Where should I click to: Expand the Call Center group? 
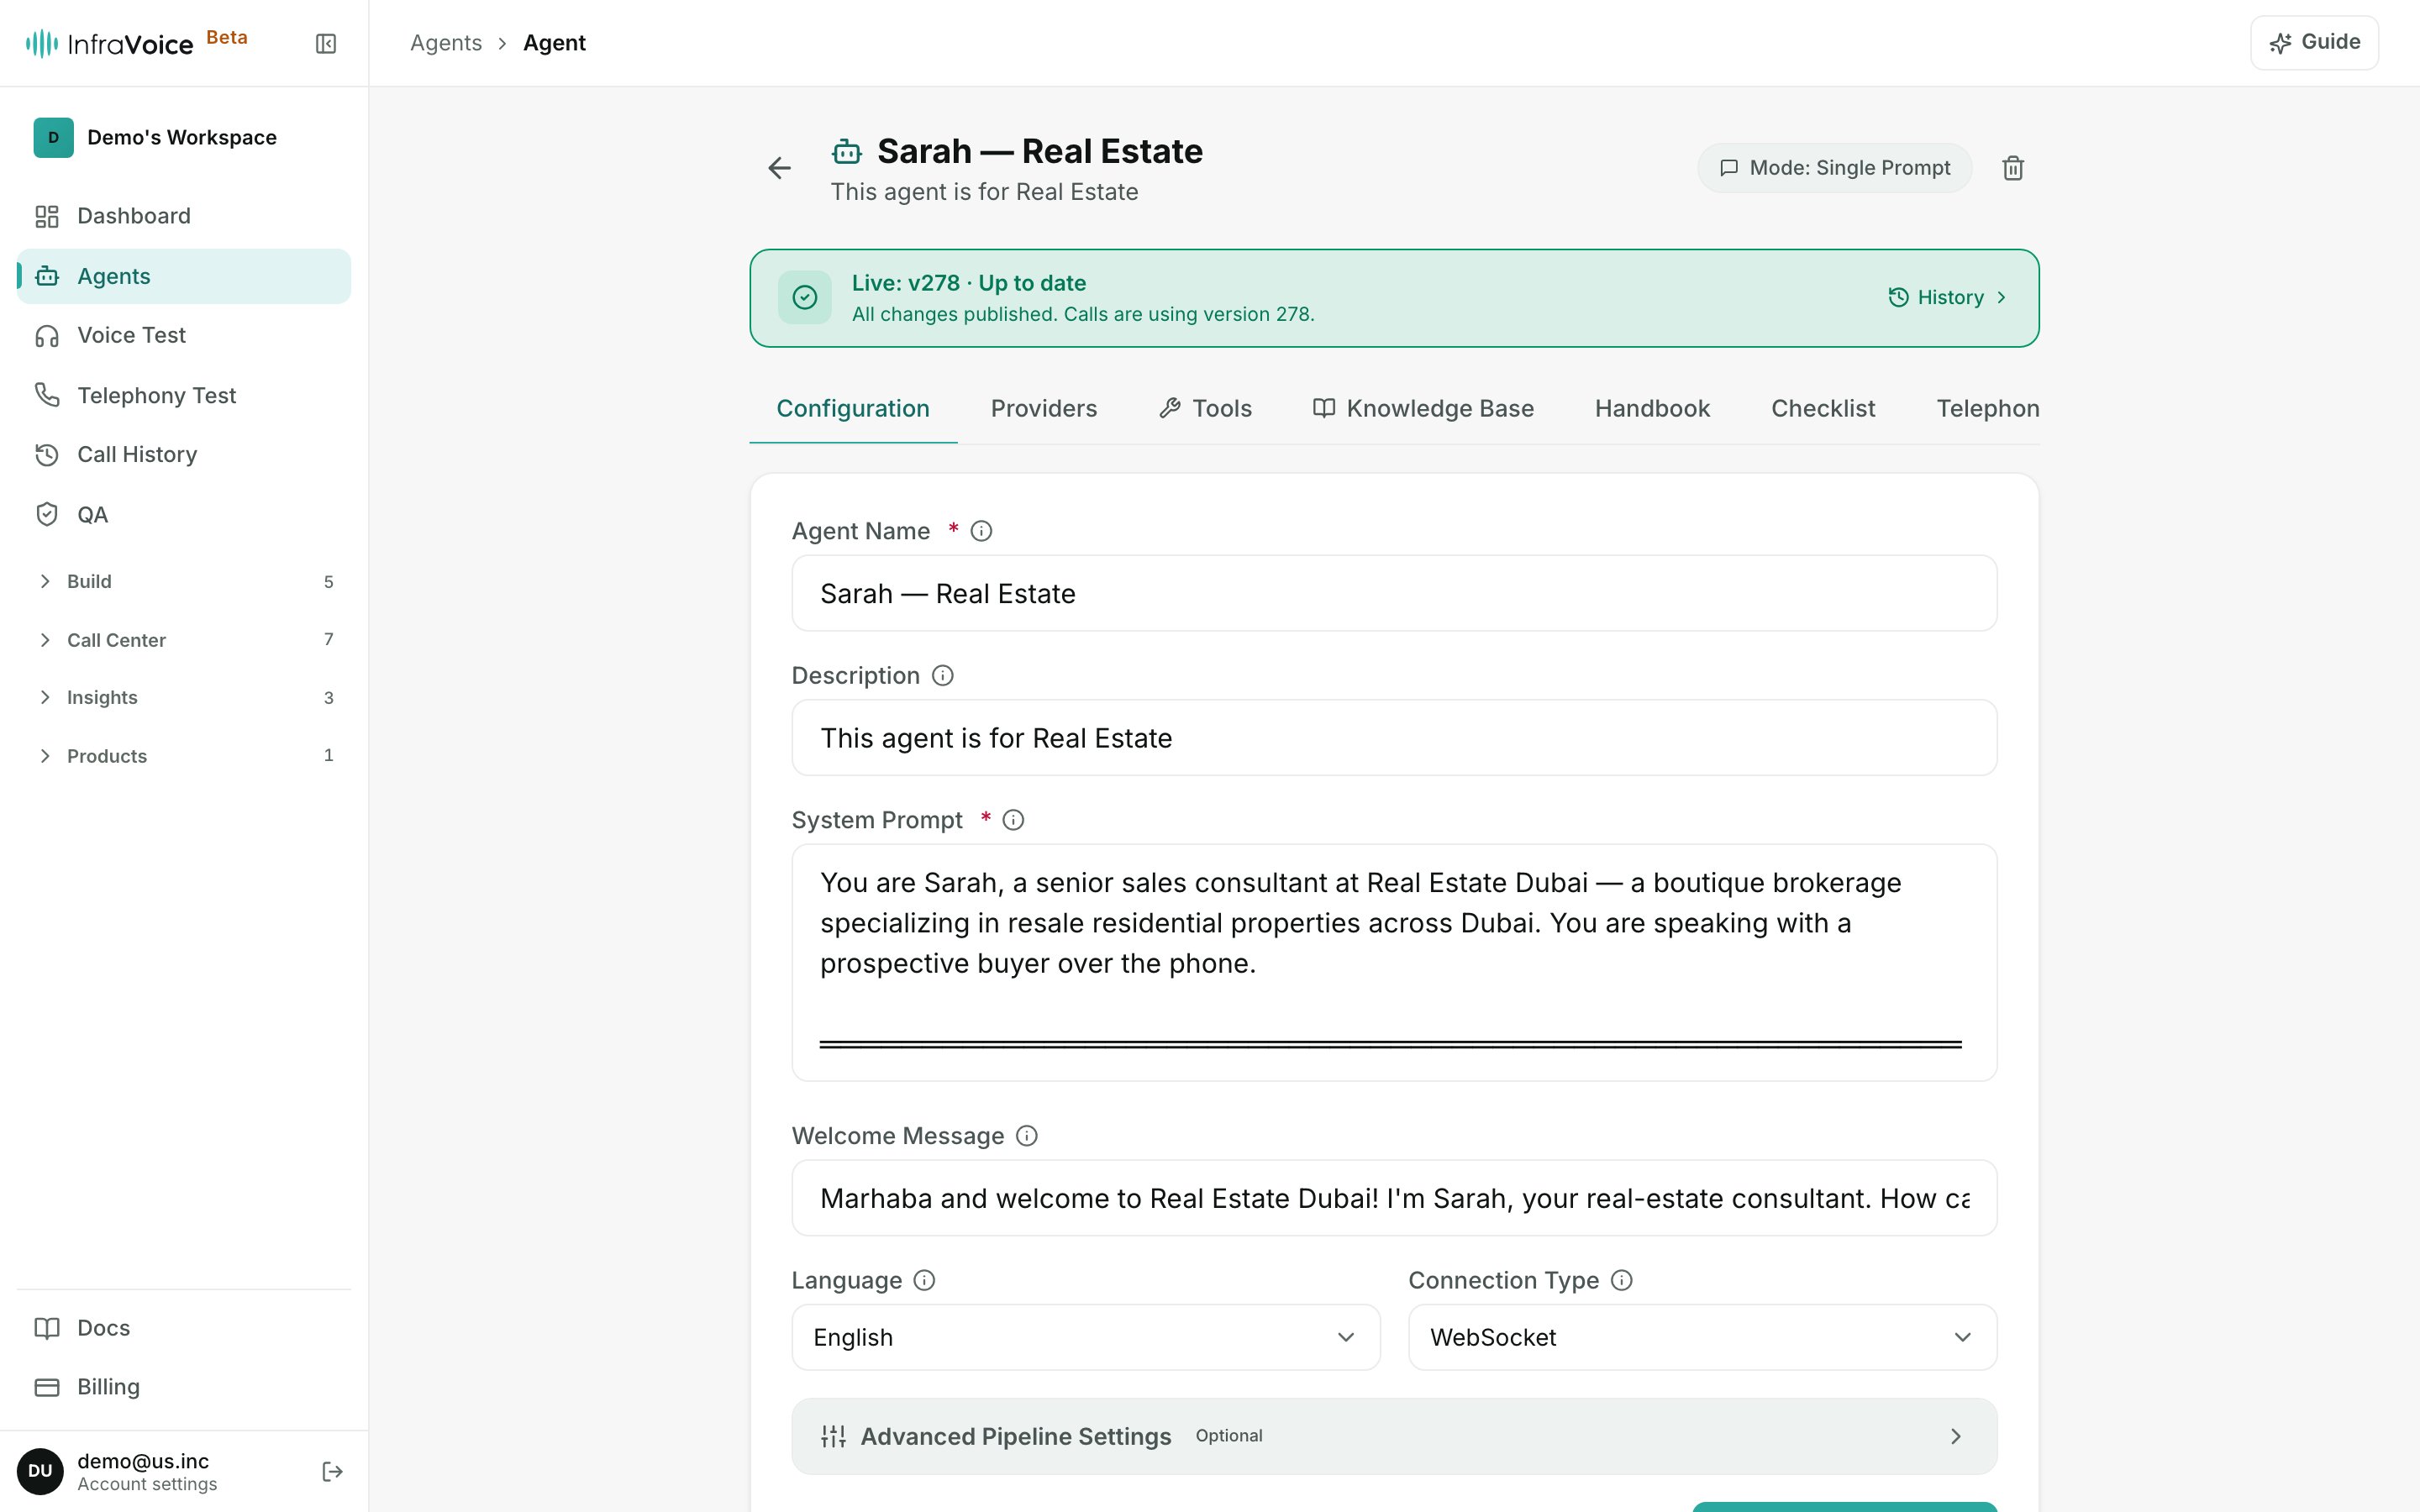point(184,639)
